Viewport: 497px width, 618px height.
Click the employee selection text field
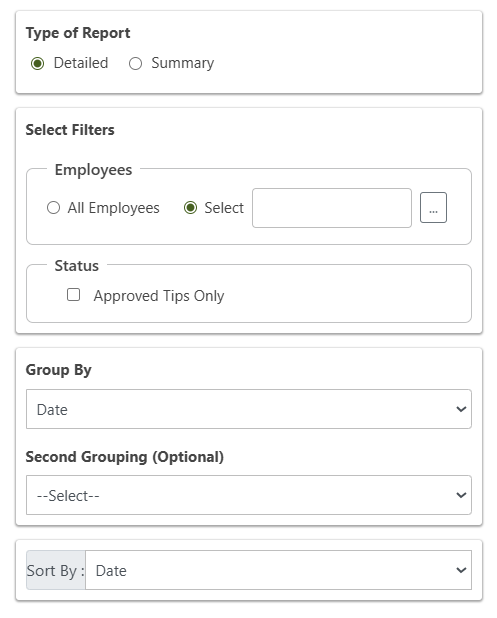point(332,208)
